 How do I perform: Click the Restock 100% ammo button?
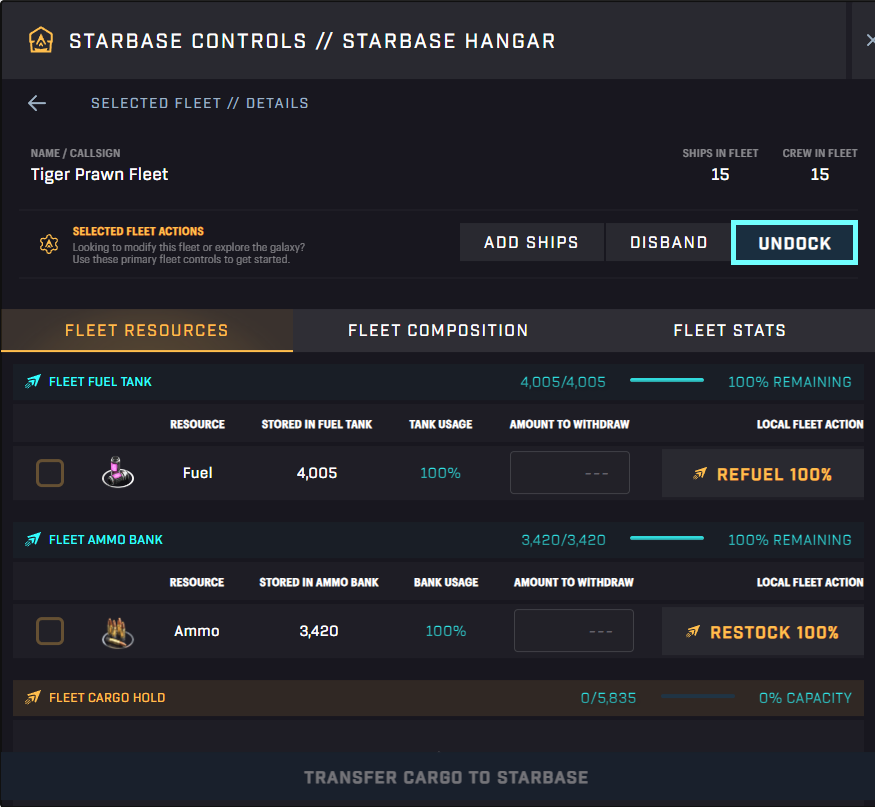762,631
